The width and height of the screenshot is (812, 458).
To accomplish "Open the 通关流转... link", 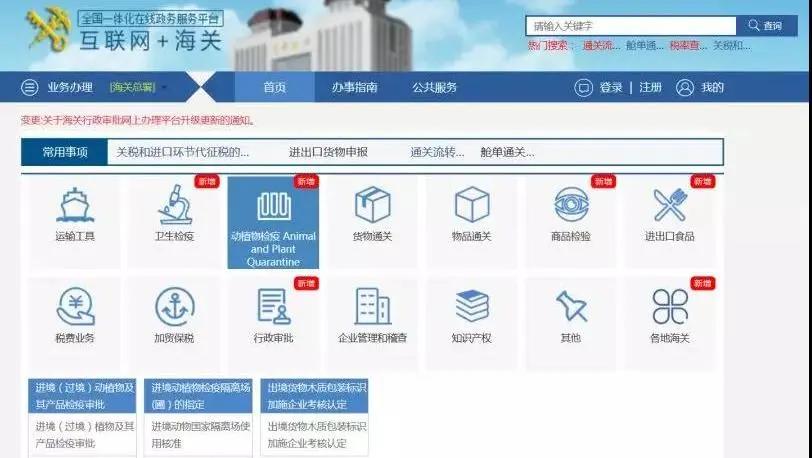I will [437, 152].
